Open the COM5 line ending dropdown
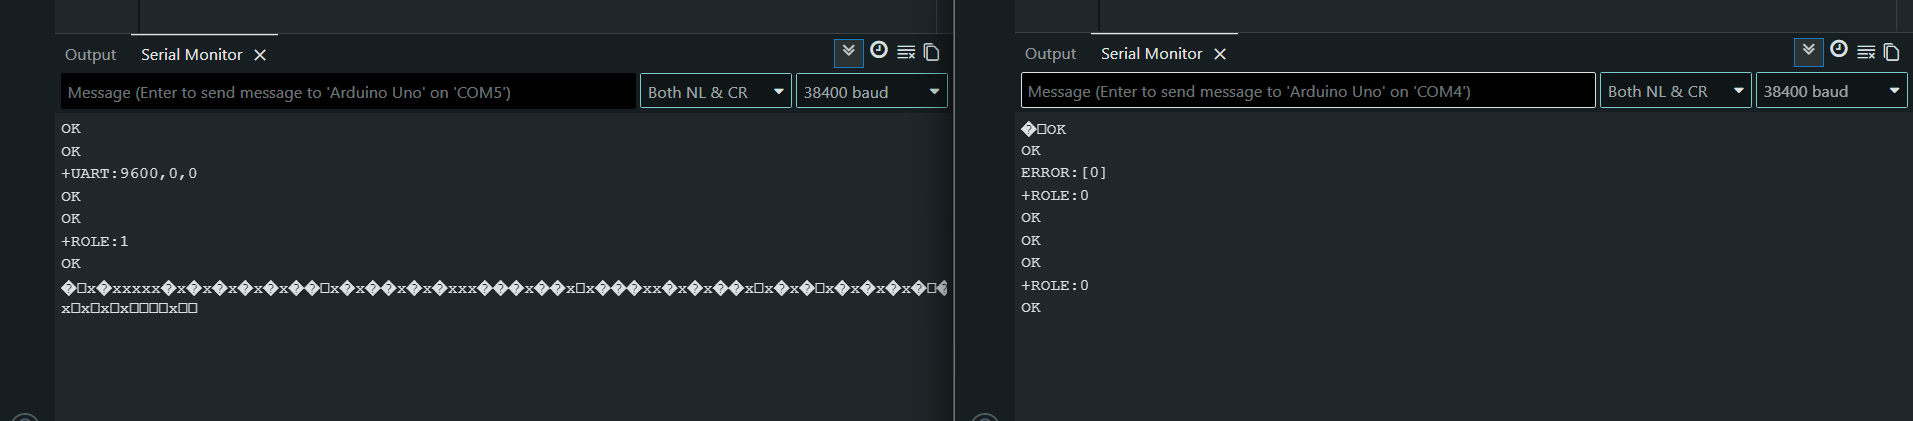1913x421 pixels. click(x=716, y=92)
